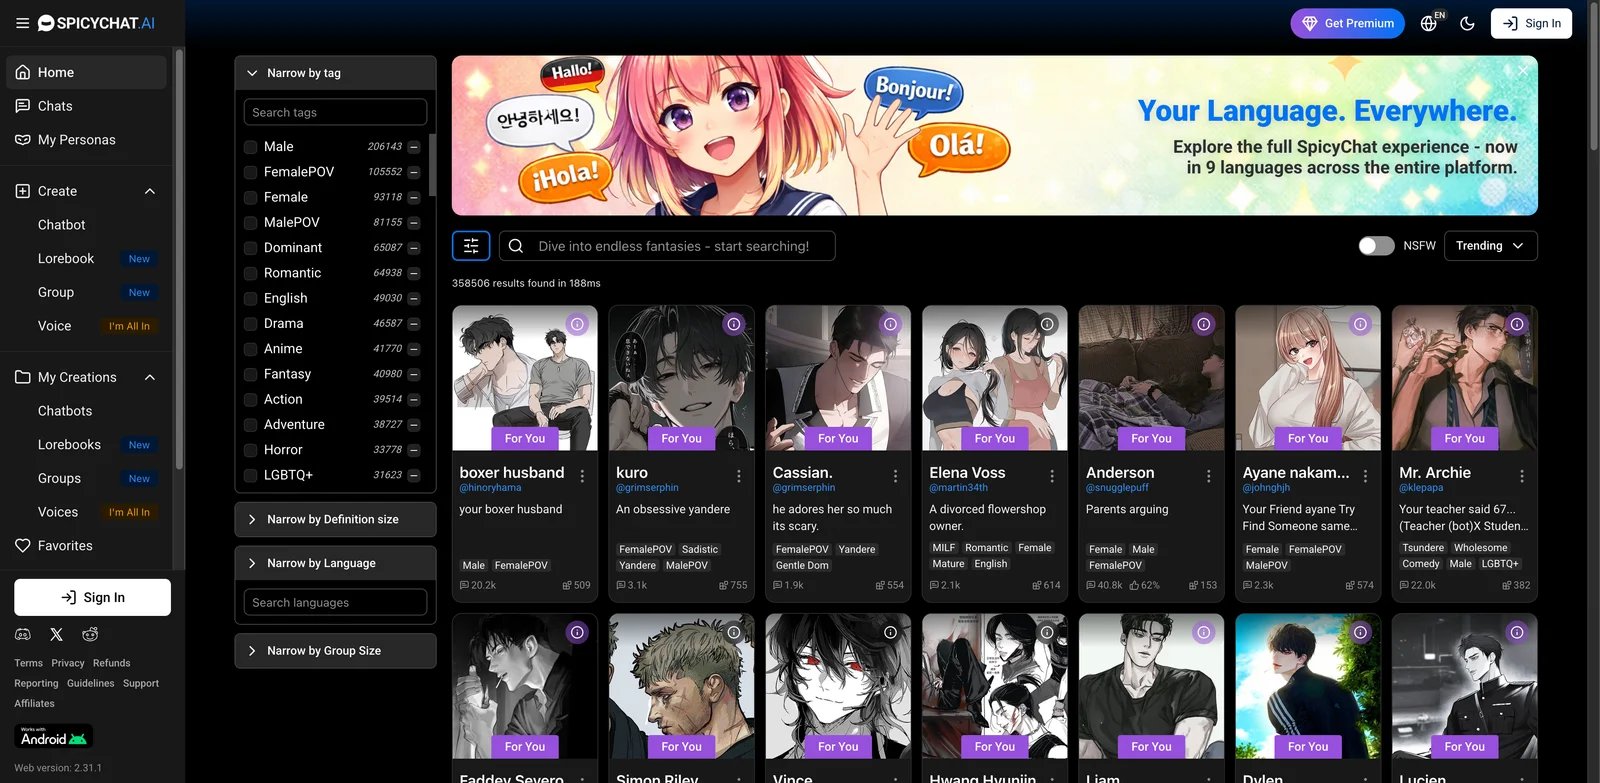Open Ayane nakam... card thumbnail

pos(1308,378)
